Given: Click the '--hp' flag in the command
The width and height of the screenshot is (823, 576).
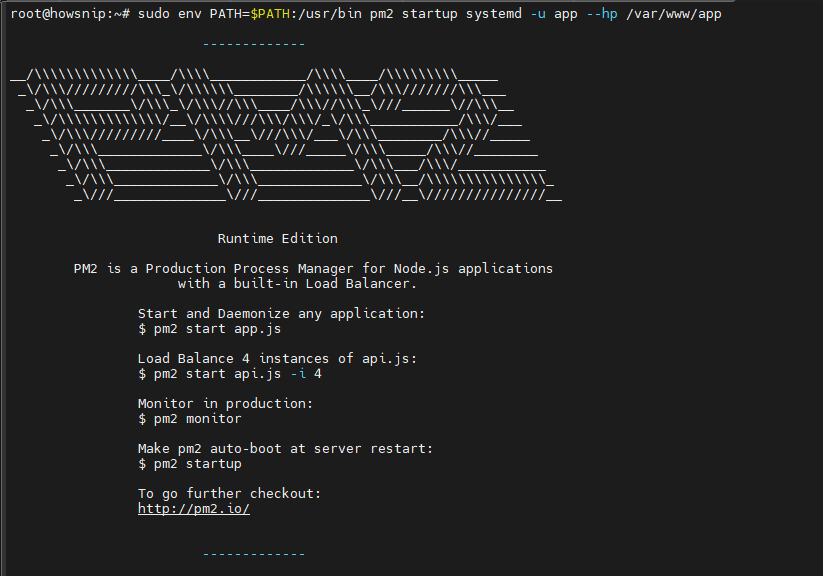Looking at the screenshot, I should pyautogui.click(x=602, y=14).
